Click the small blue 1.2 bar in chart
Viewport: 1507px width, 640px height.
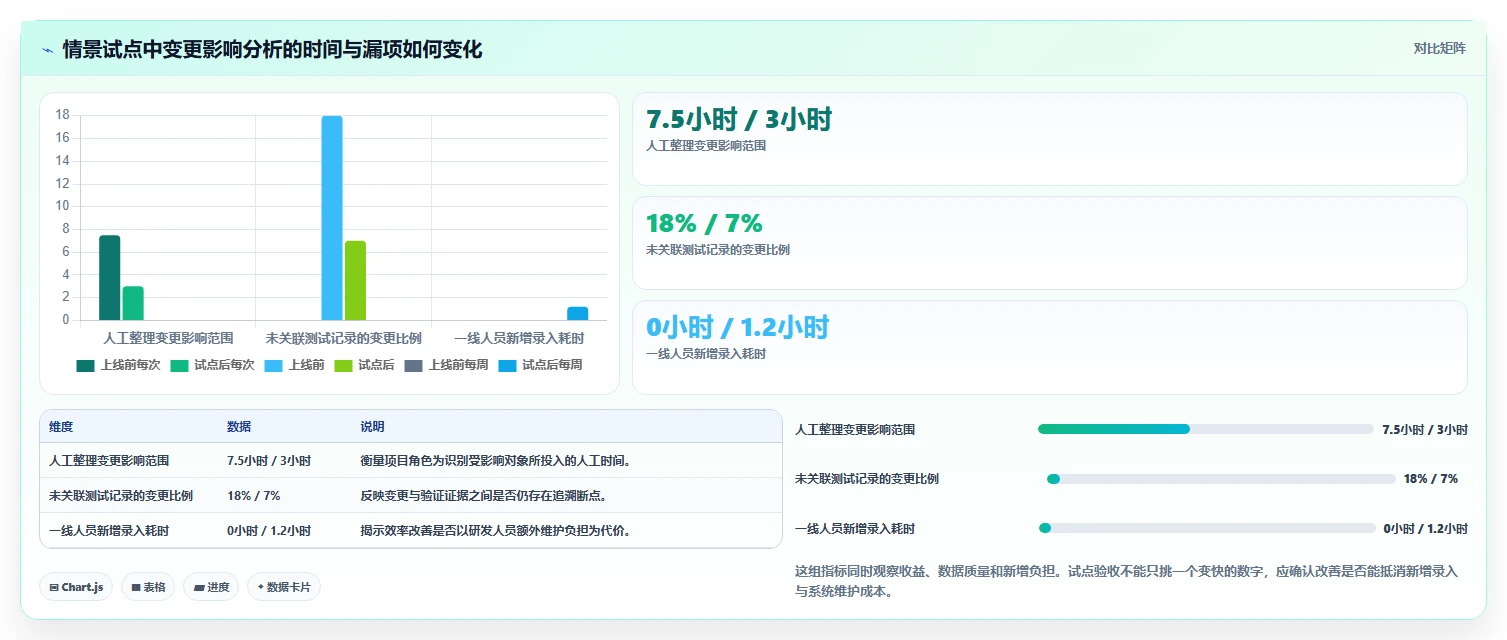(x=577, y=313)
